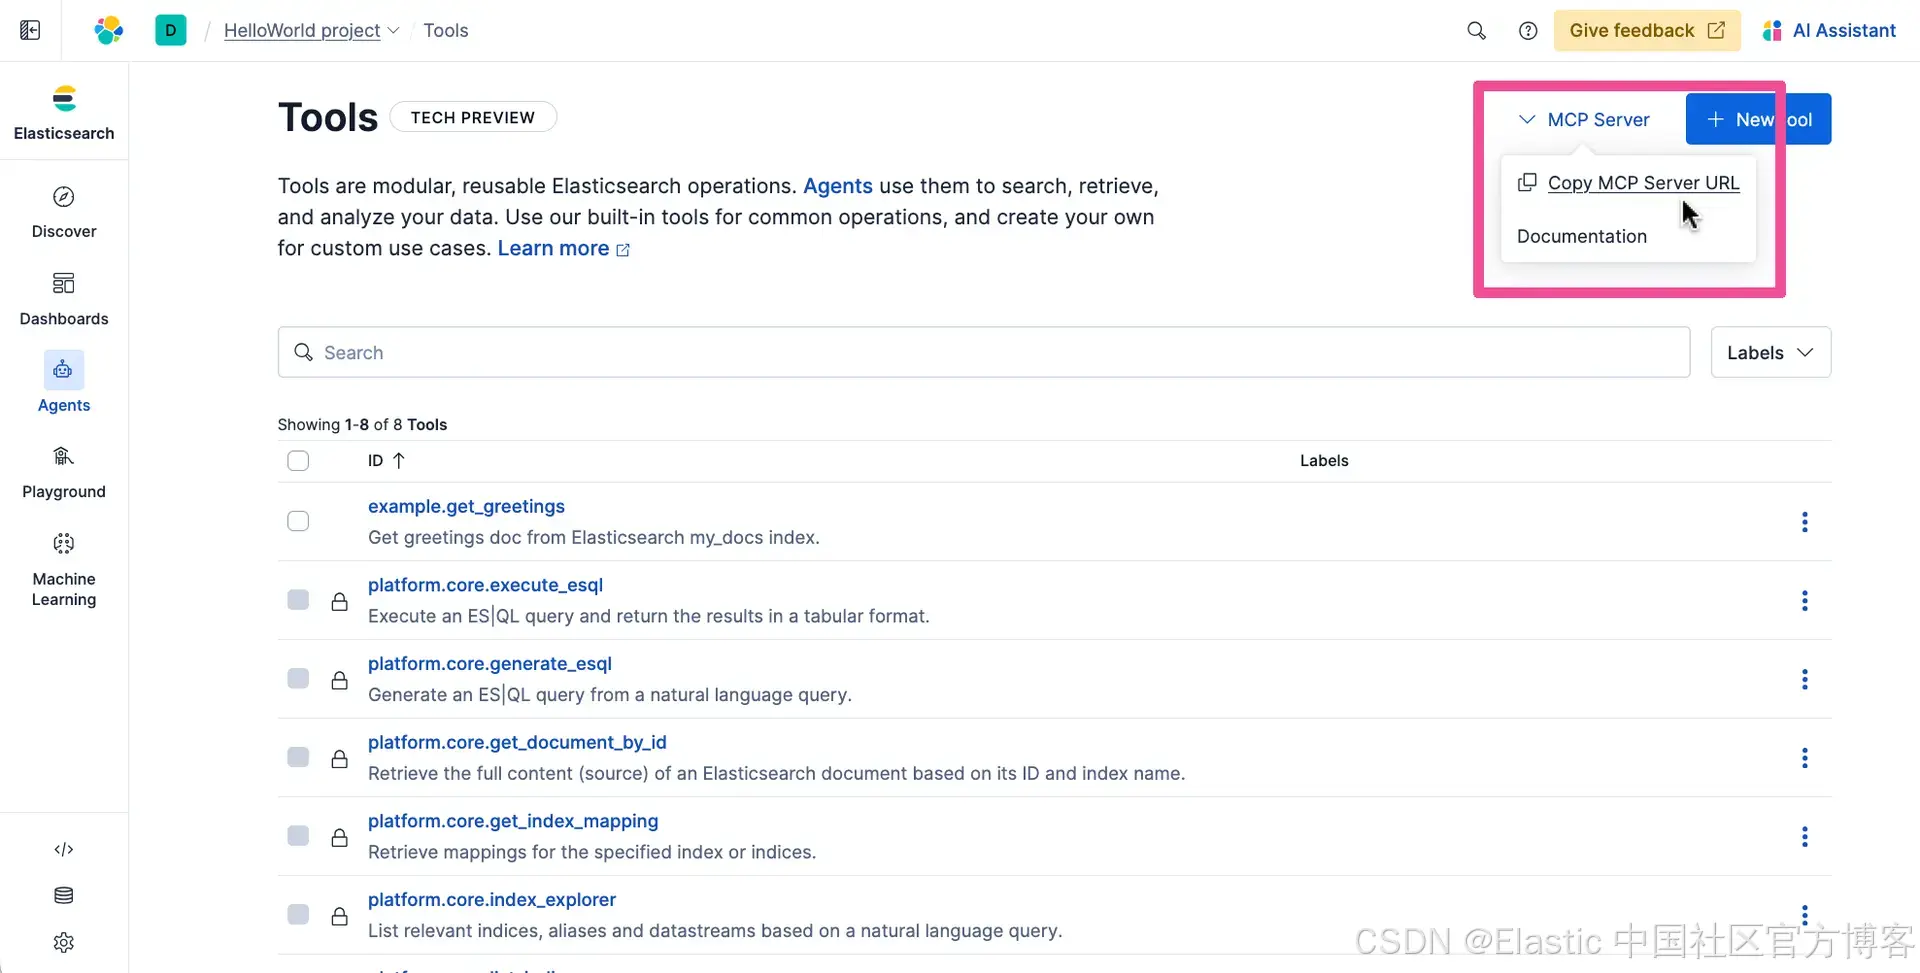Open platform.core.generate_esql tool link
The image size is (1920, 973).
point(489,663)
